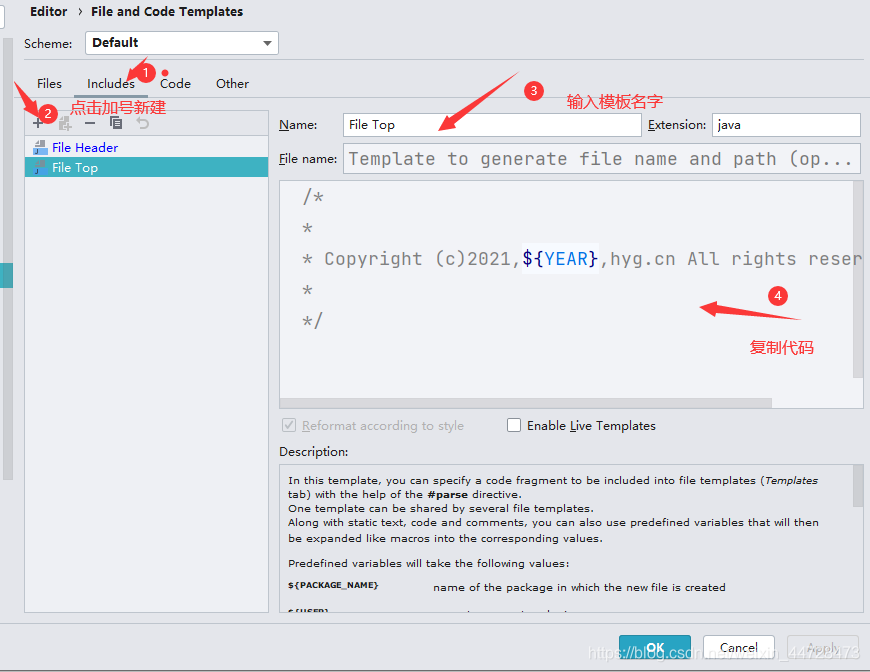Enable Live Templates checkbox
This screenshot has width=870, height=672.
514,425
